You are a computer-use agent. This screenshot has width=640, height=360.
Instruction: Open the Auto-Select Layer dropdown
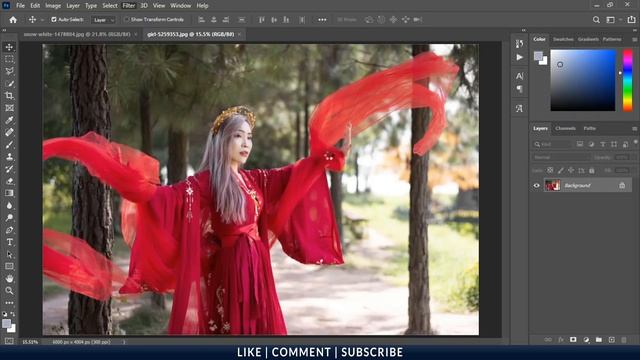104,20
